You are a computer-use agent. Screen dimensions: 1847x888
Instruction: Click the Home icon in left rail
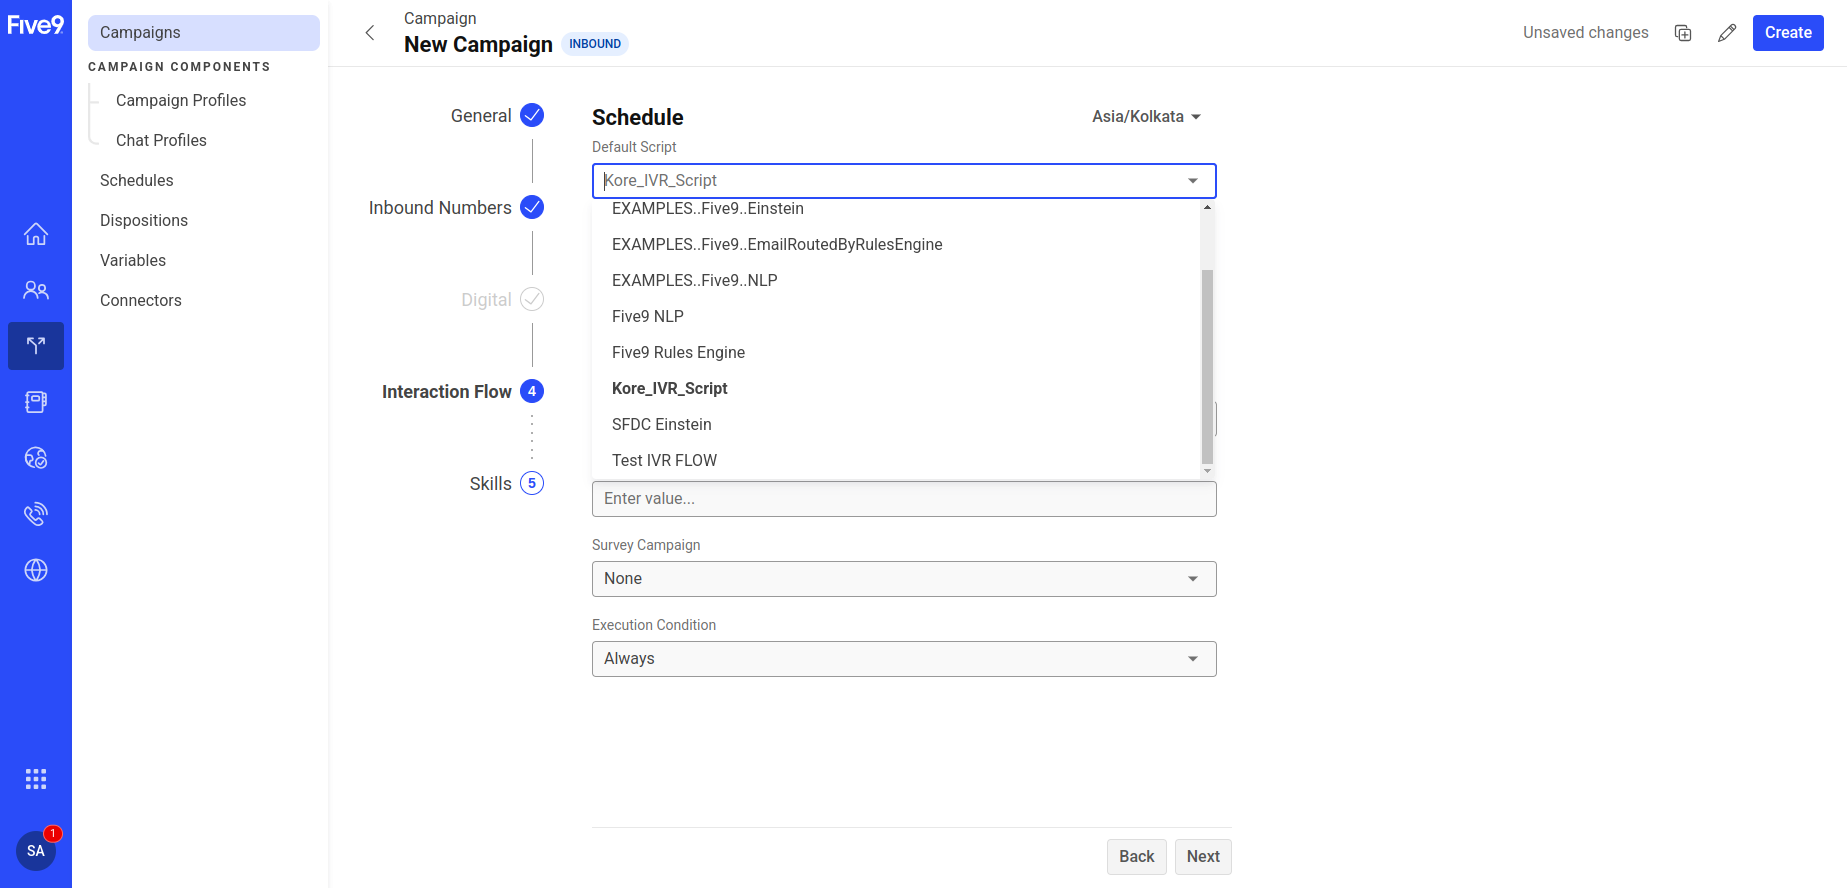click(36, 234)
